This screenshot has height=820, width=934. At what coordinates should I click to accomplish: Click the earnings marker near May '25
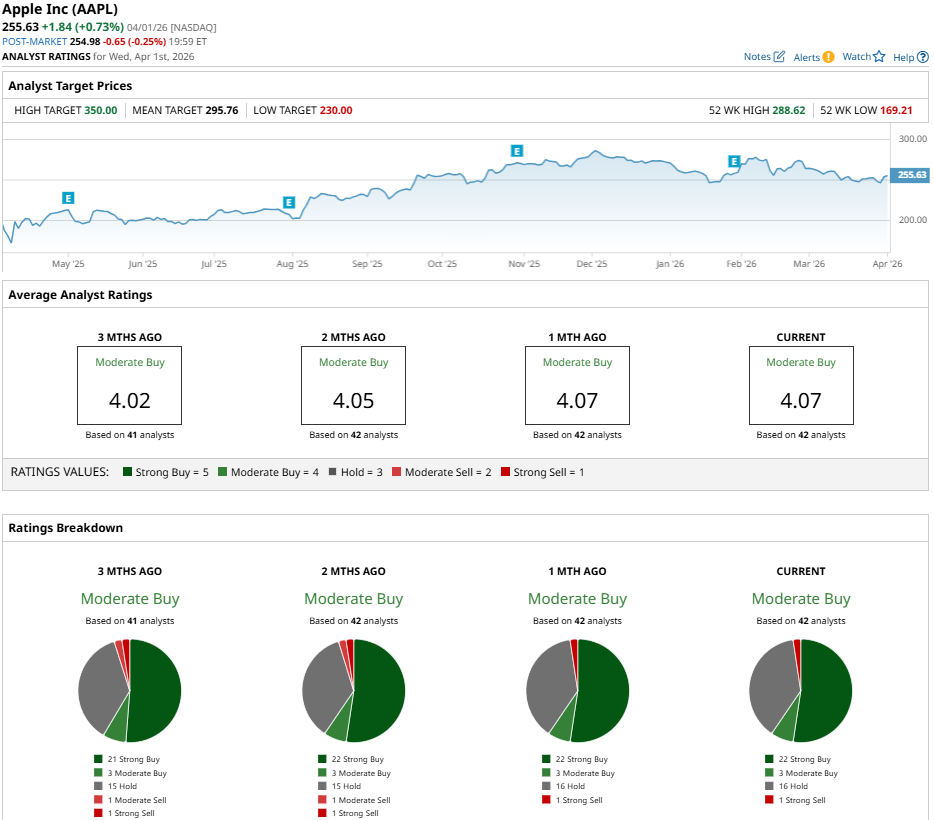click(x=68, y=198)
